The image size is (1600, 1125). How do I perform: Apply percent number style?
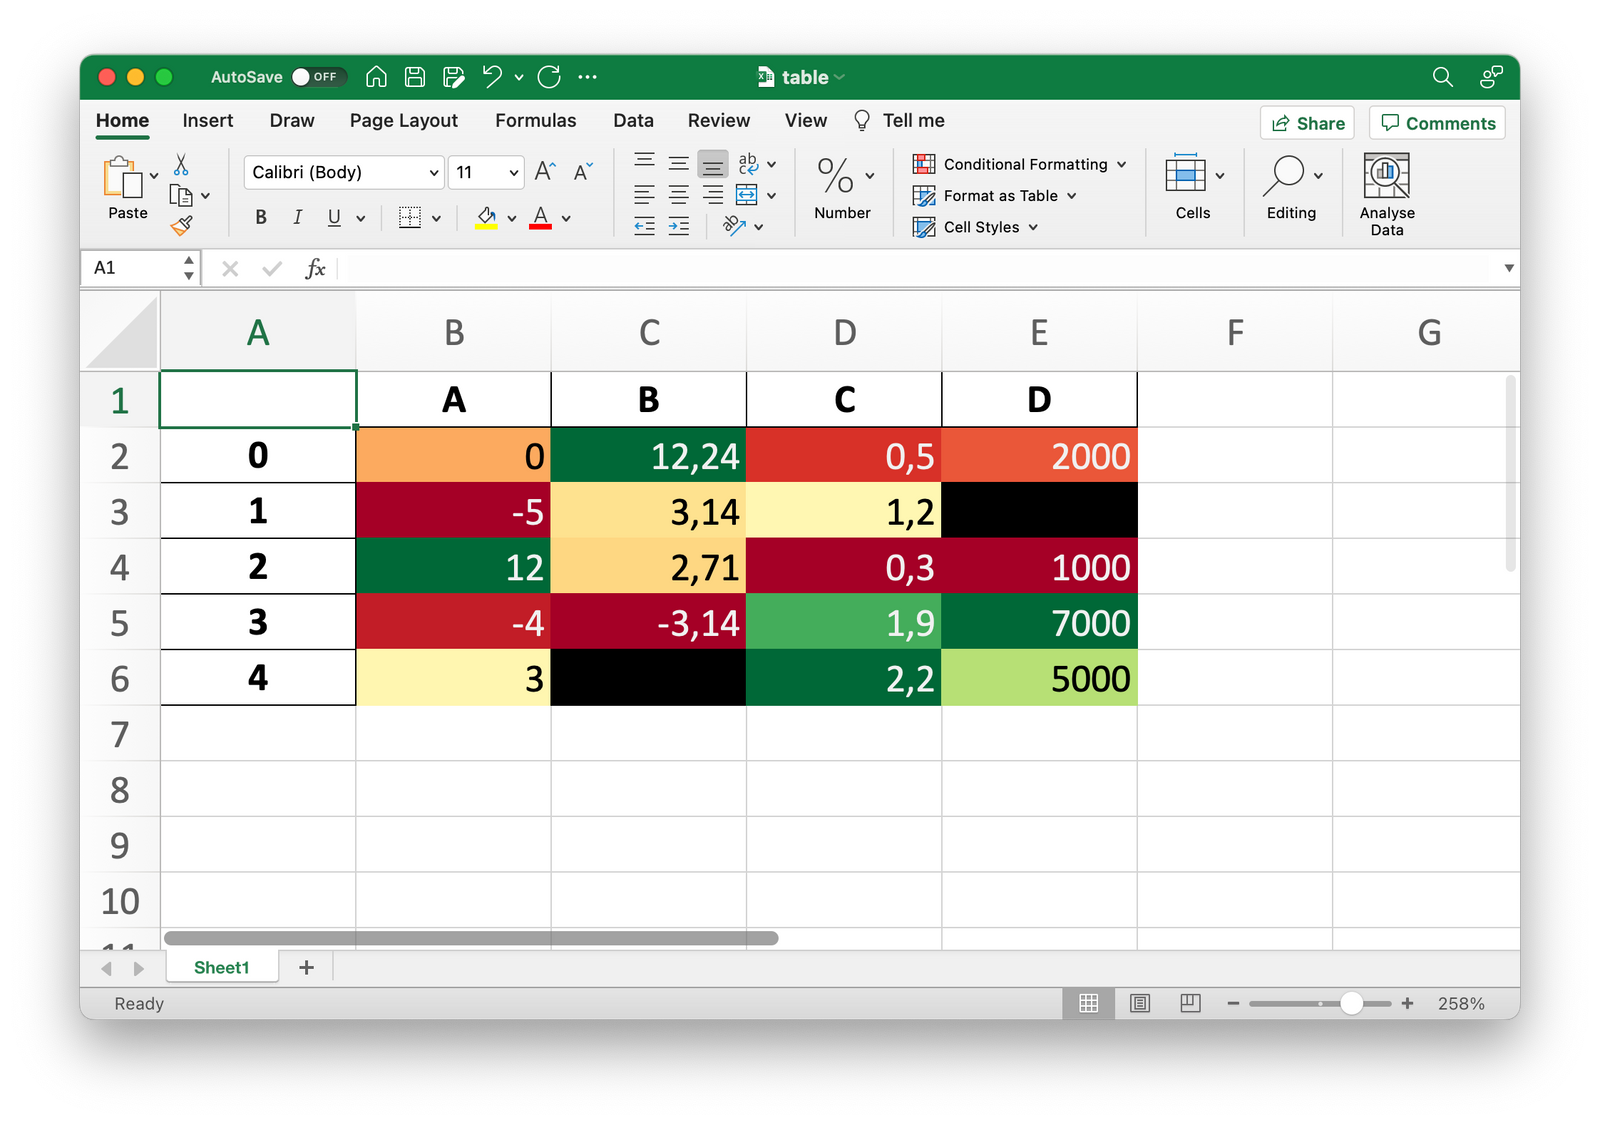836,175
